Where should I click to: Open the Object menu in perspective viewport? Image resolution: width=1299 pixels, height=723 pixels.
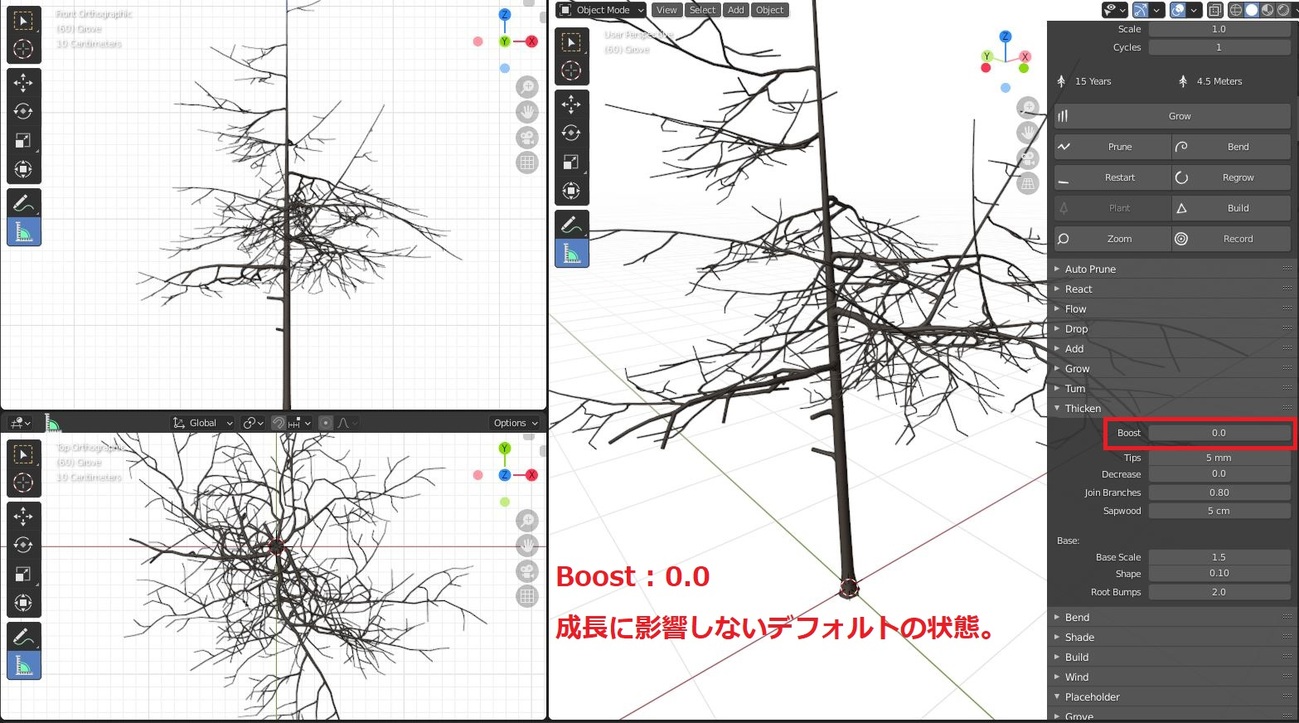(x=769, y=10)
